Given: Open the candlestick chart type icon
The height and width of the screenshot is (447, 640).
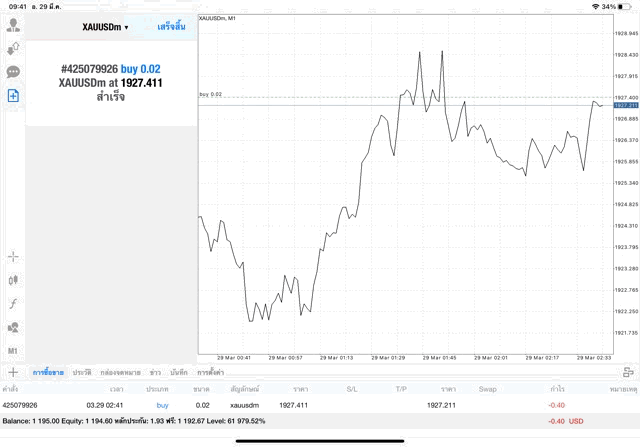Looking at the screenshot, I should click(x=13, y=280).
